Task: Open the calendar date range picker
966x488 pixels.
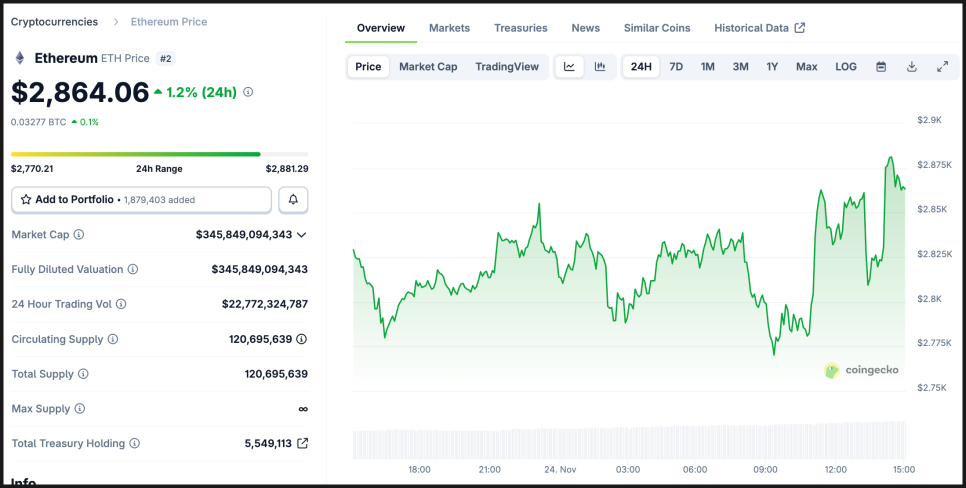Action: pyautogui.click(x=881, y=67)
